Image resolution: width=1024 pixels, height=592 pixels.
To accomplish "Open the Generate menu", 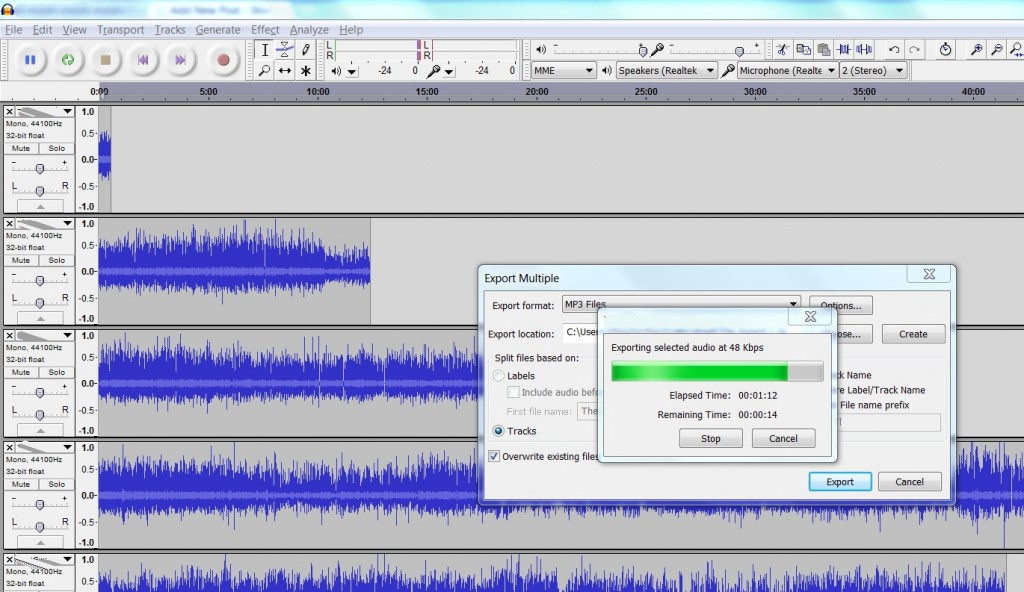I will point(217,29).
